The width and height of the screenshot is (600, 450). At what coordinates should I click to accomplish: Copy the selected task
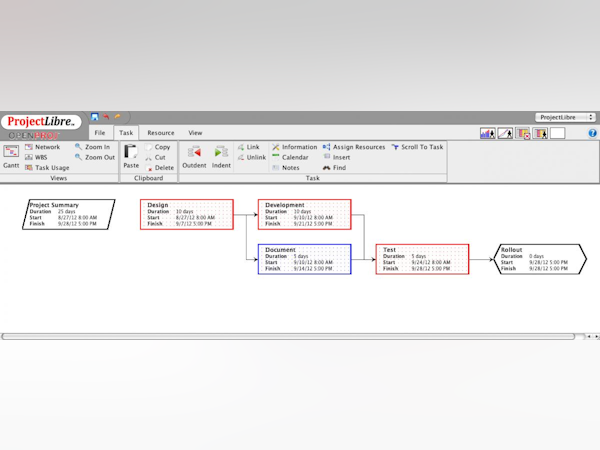[x=157, y=147]
